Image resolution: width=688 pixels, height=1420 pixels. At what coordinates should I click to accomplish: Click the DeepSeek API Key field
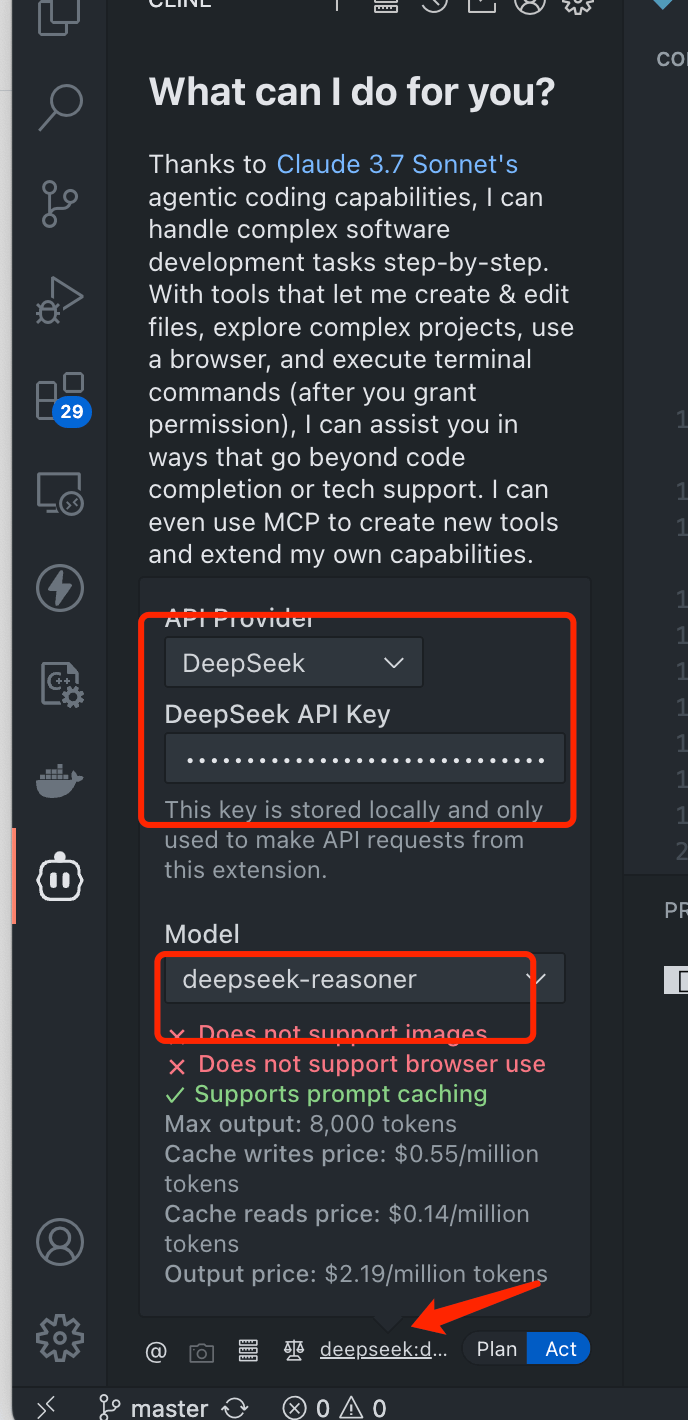[365, 758]
